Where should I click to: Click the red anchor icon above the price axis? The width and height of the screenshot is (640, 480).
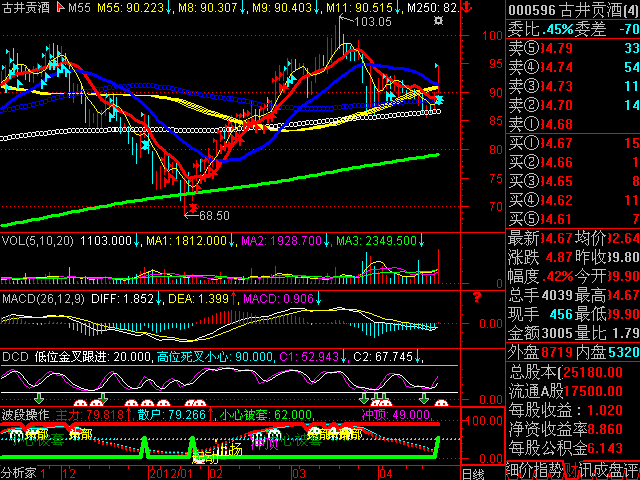pos(467,7)
